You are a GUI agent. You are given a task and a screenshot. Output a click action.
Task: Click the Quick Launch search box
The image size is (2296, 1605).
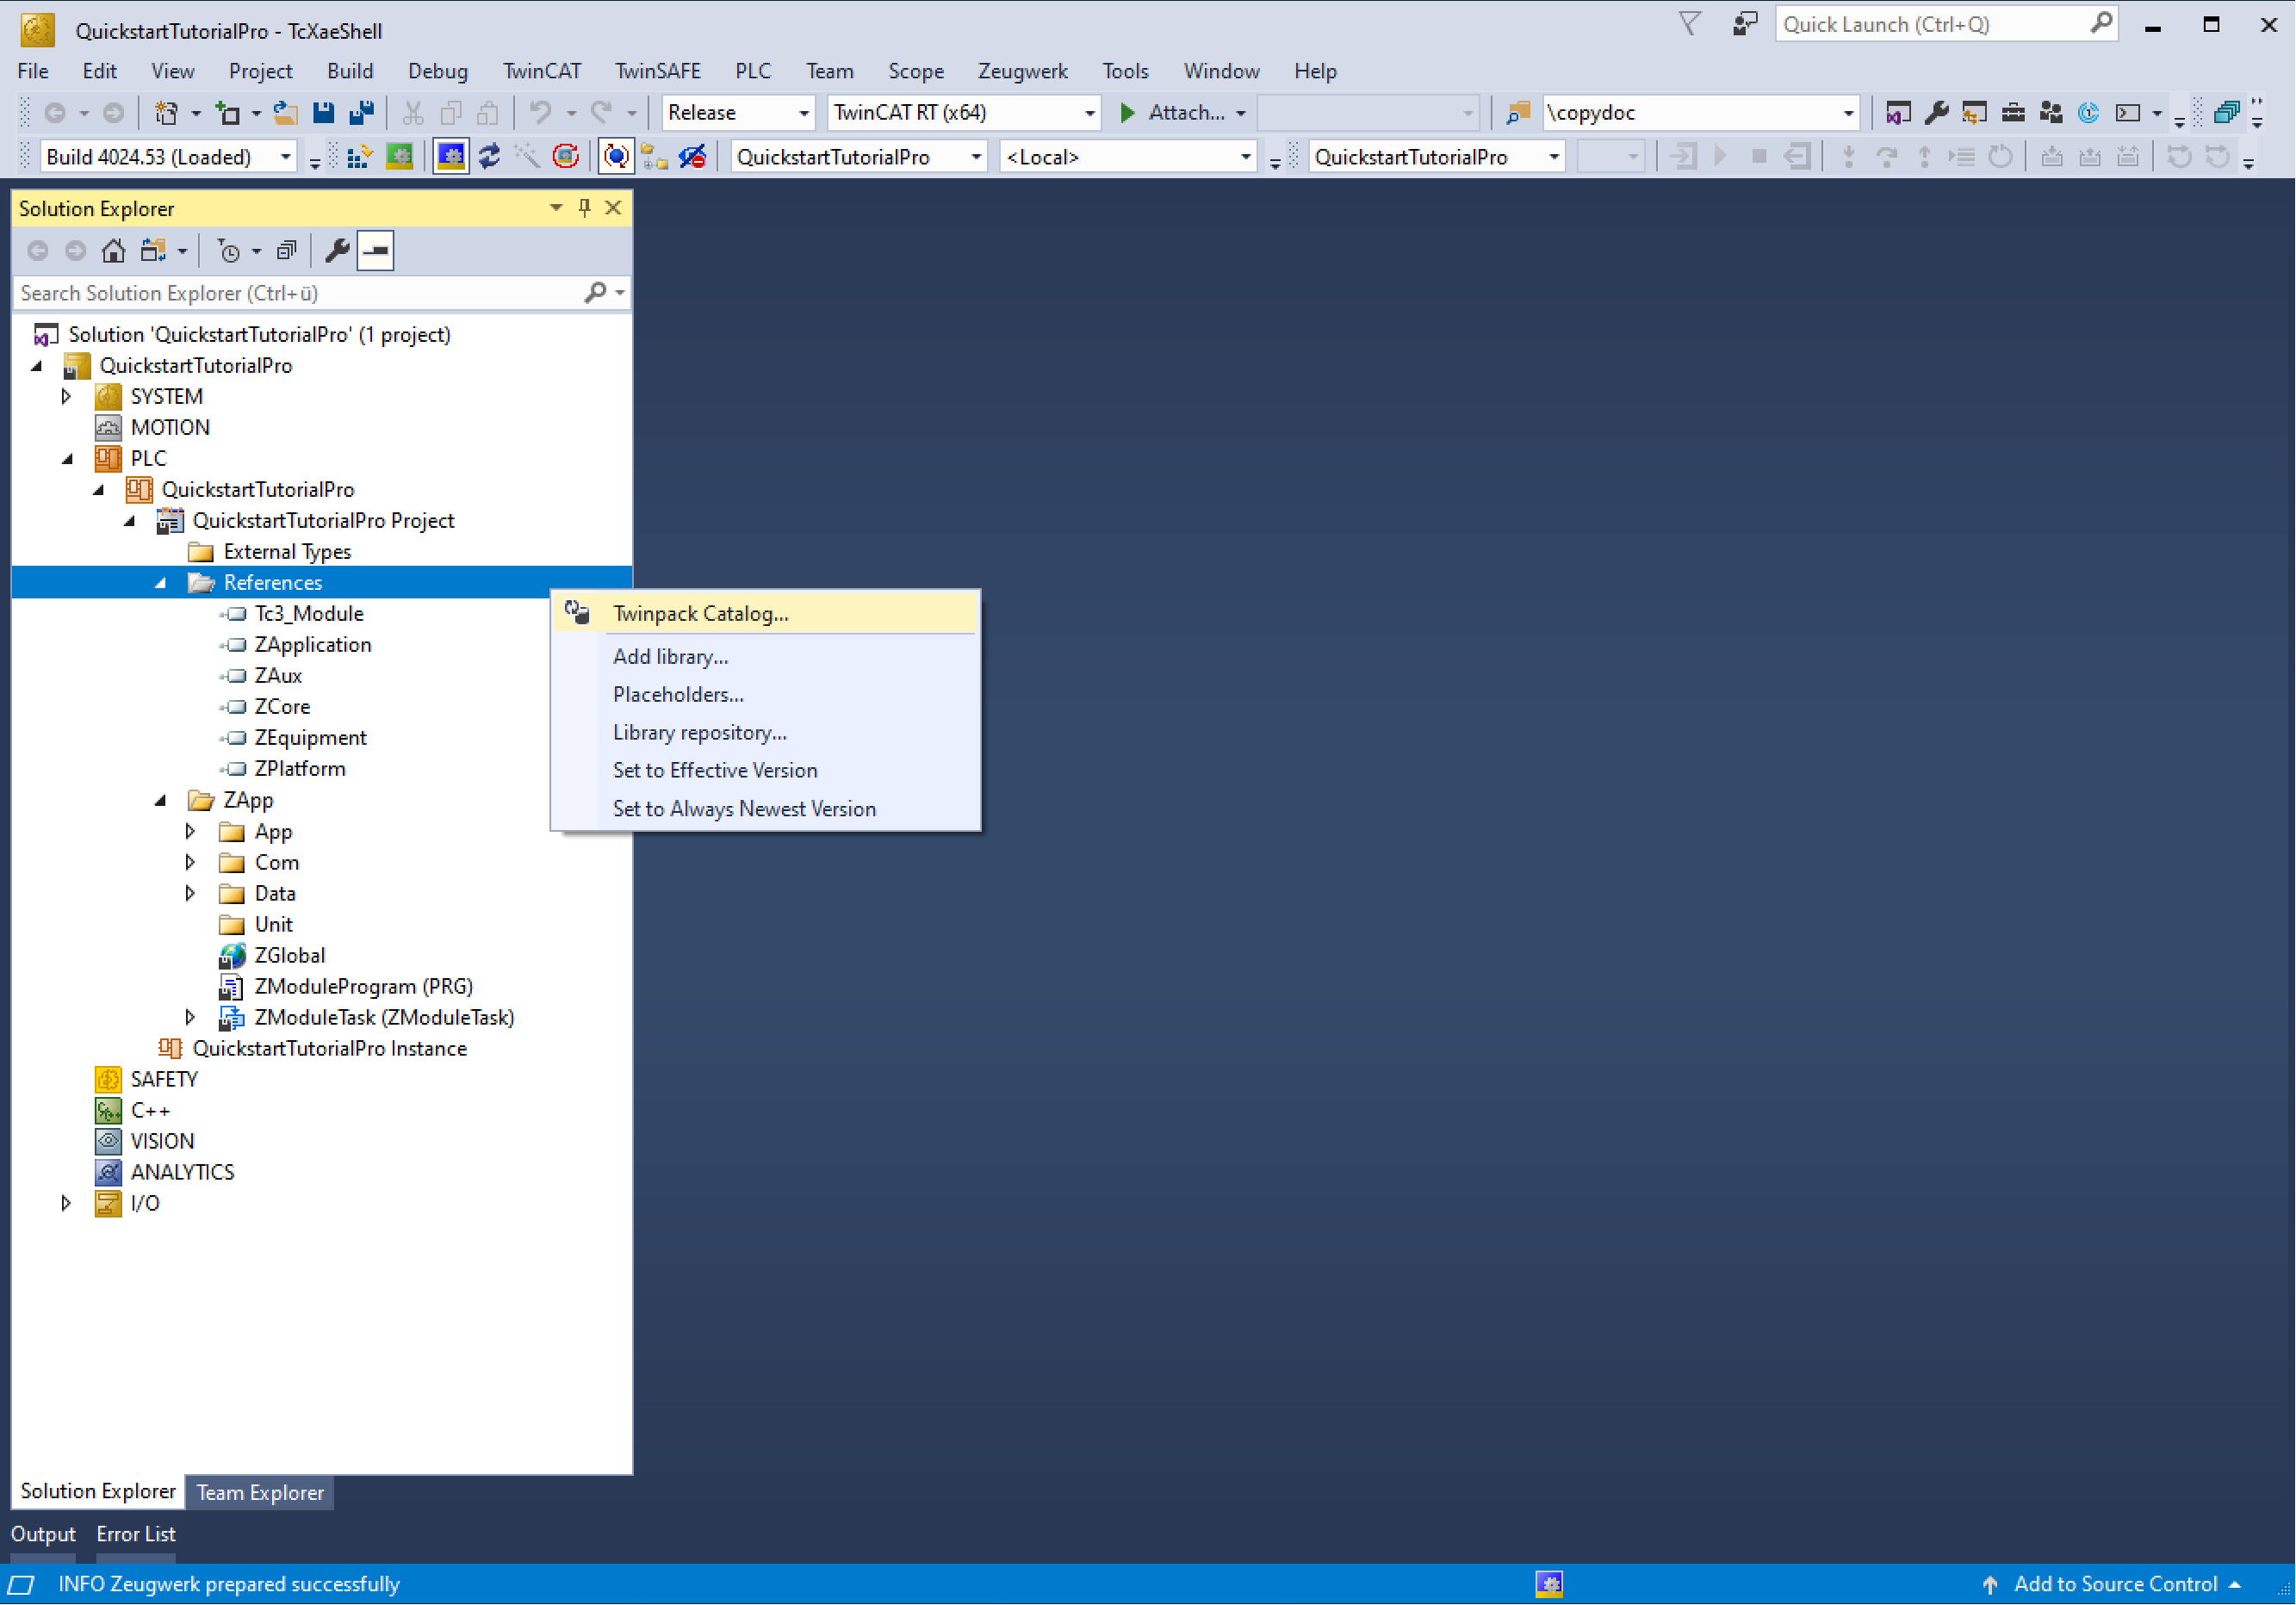pos(1946,24)
